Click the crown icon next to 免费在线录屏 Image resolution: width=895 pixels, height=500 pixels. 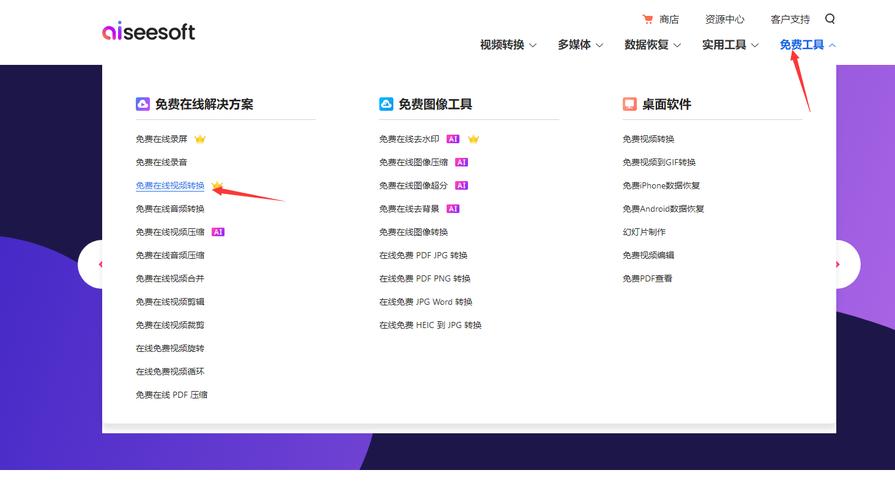click(200, 139)
